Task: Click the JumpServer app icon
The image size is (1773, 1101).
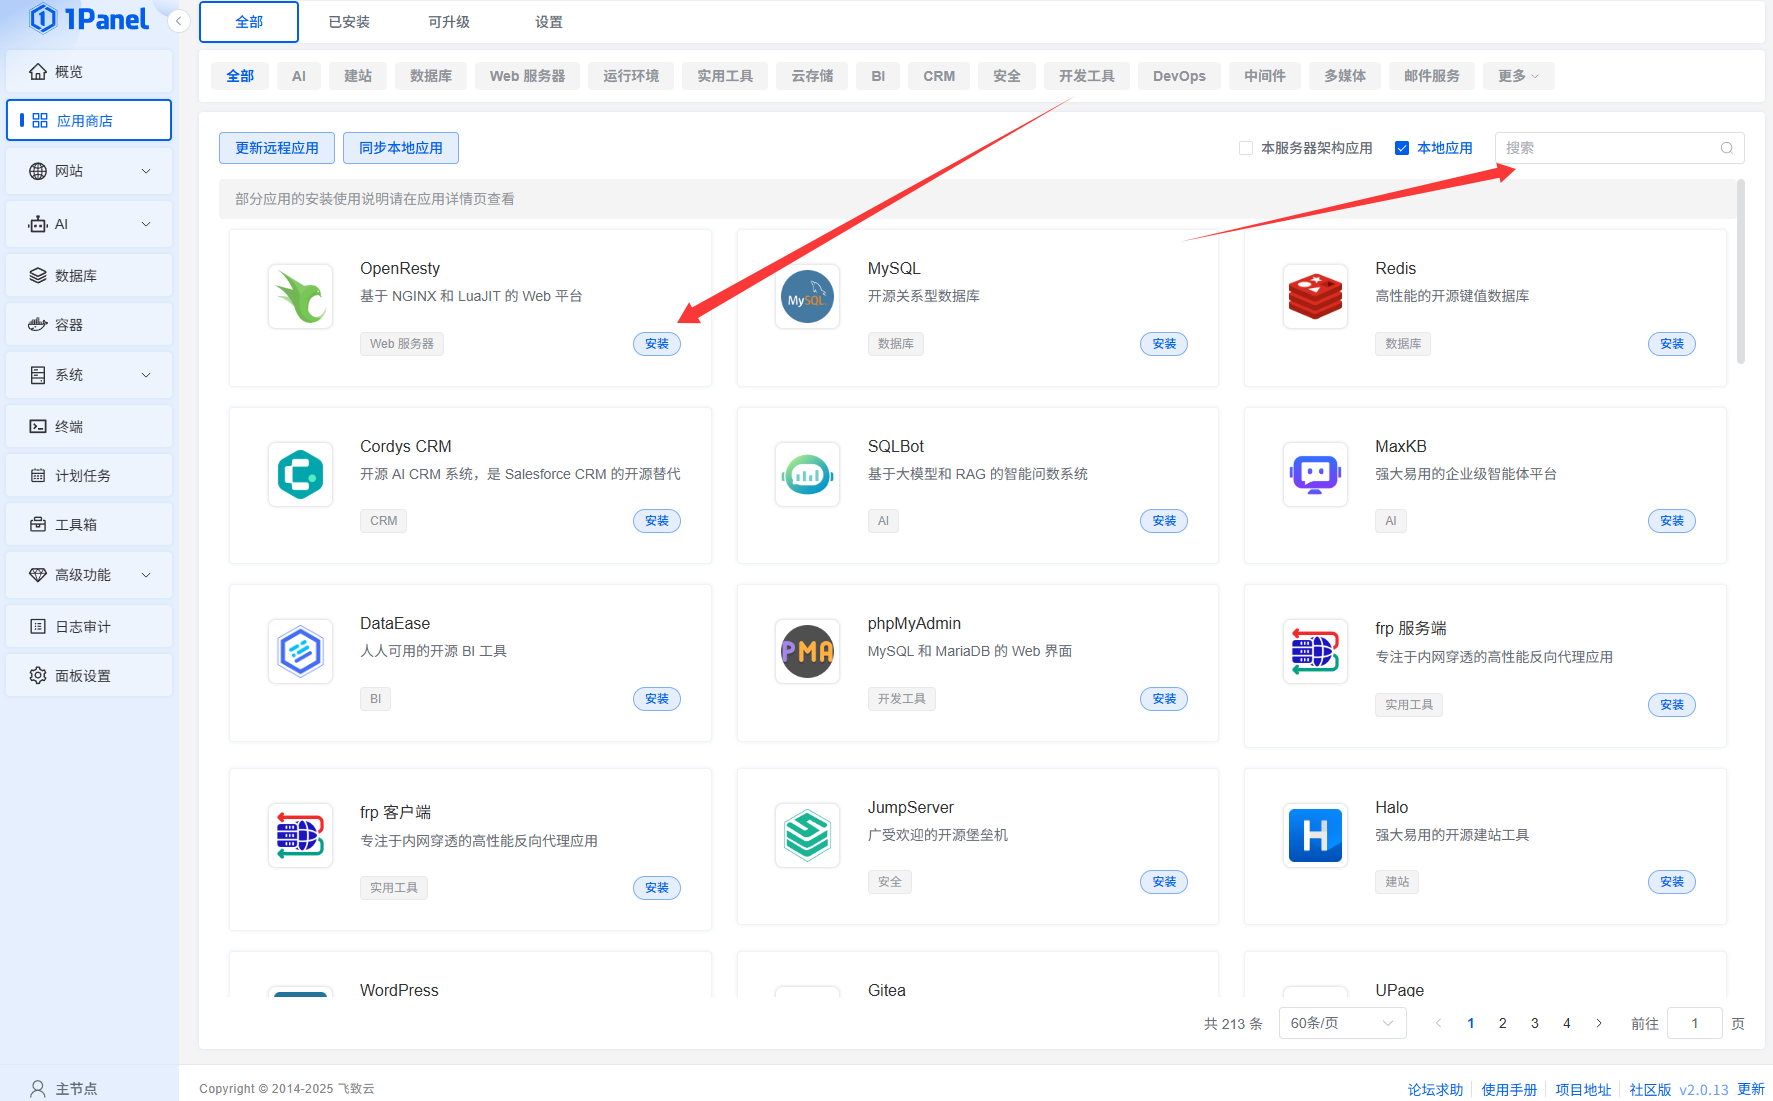Action: click(807, 835)
